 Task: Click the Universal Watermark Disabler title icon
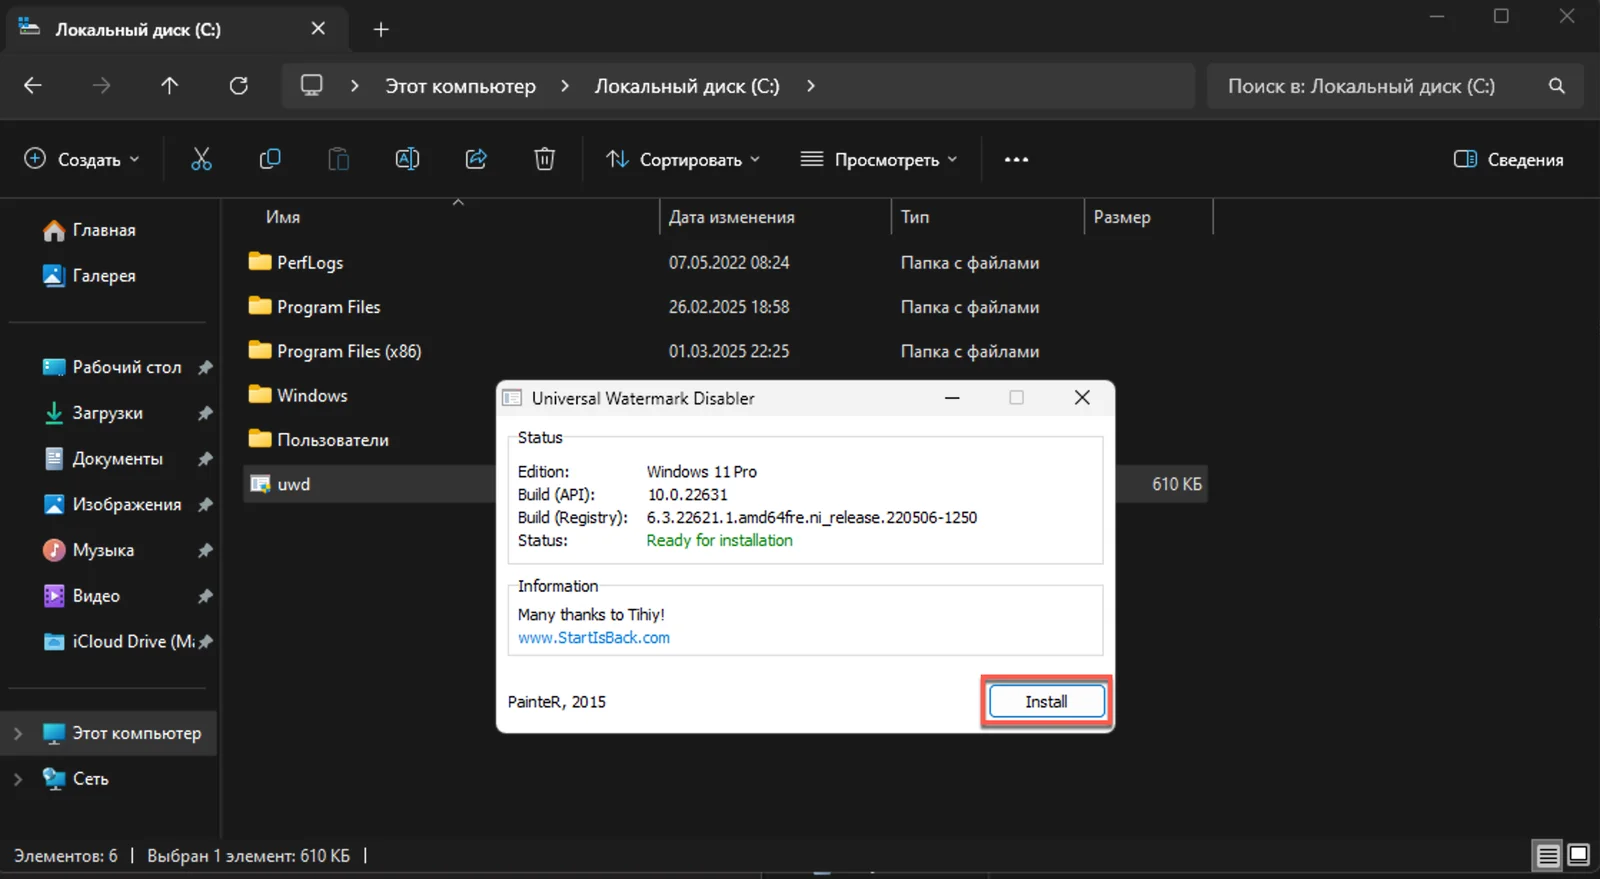click(512, 398)
